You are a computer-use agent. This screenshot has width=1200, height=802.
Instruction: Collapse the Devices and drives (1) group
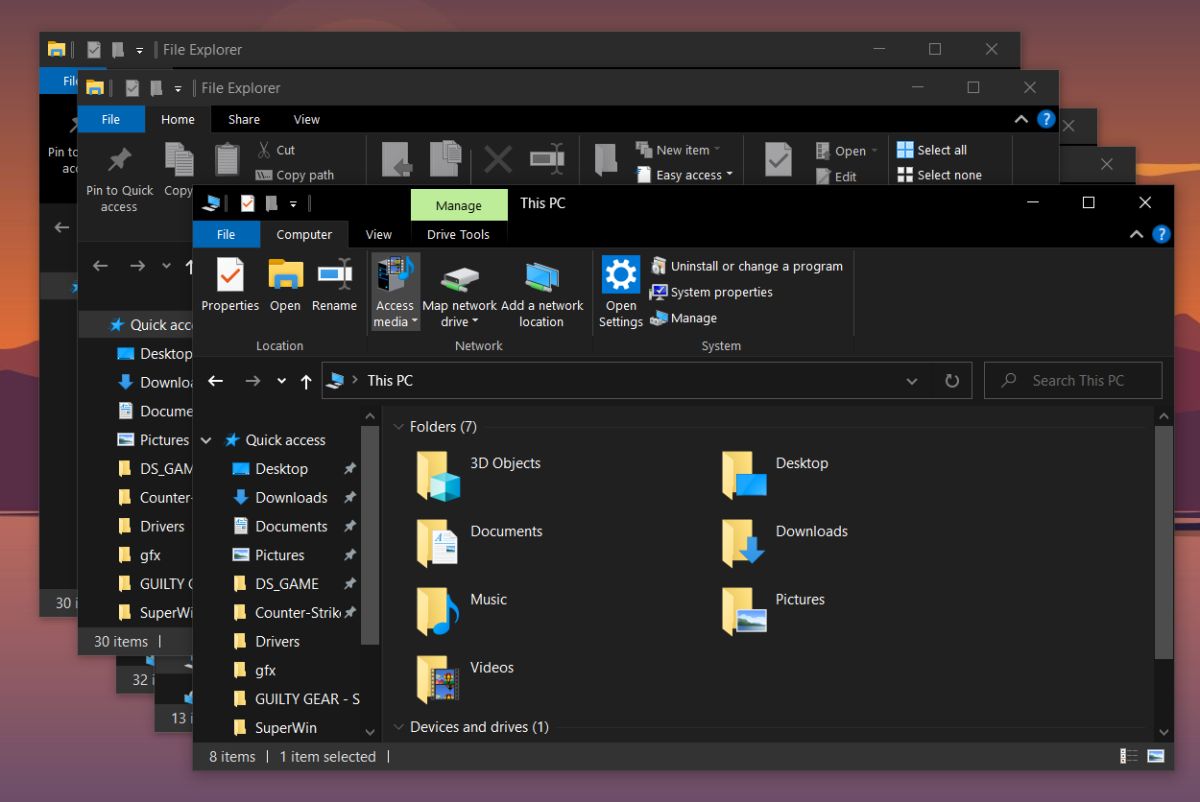pos(398,727)
